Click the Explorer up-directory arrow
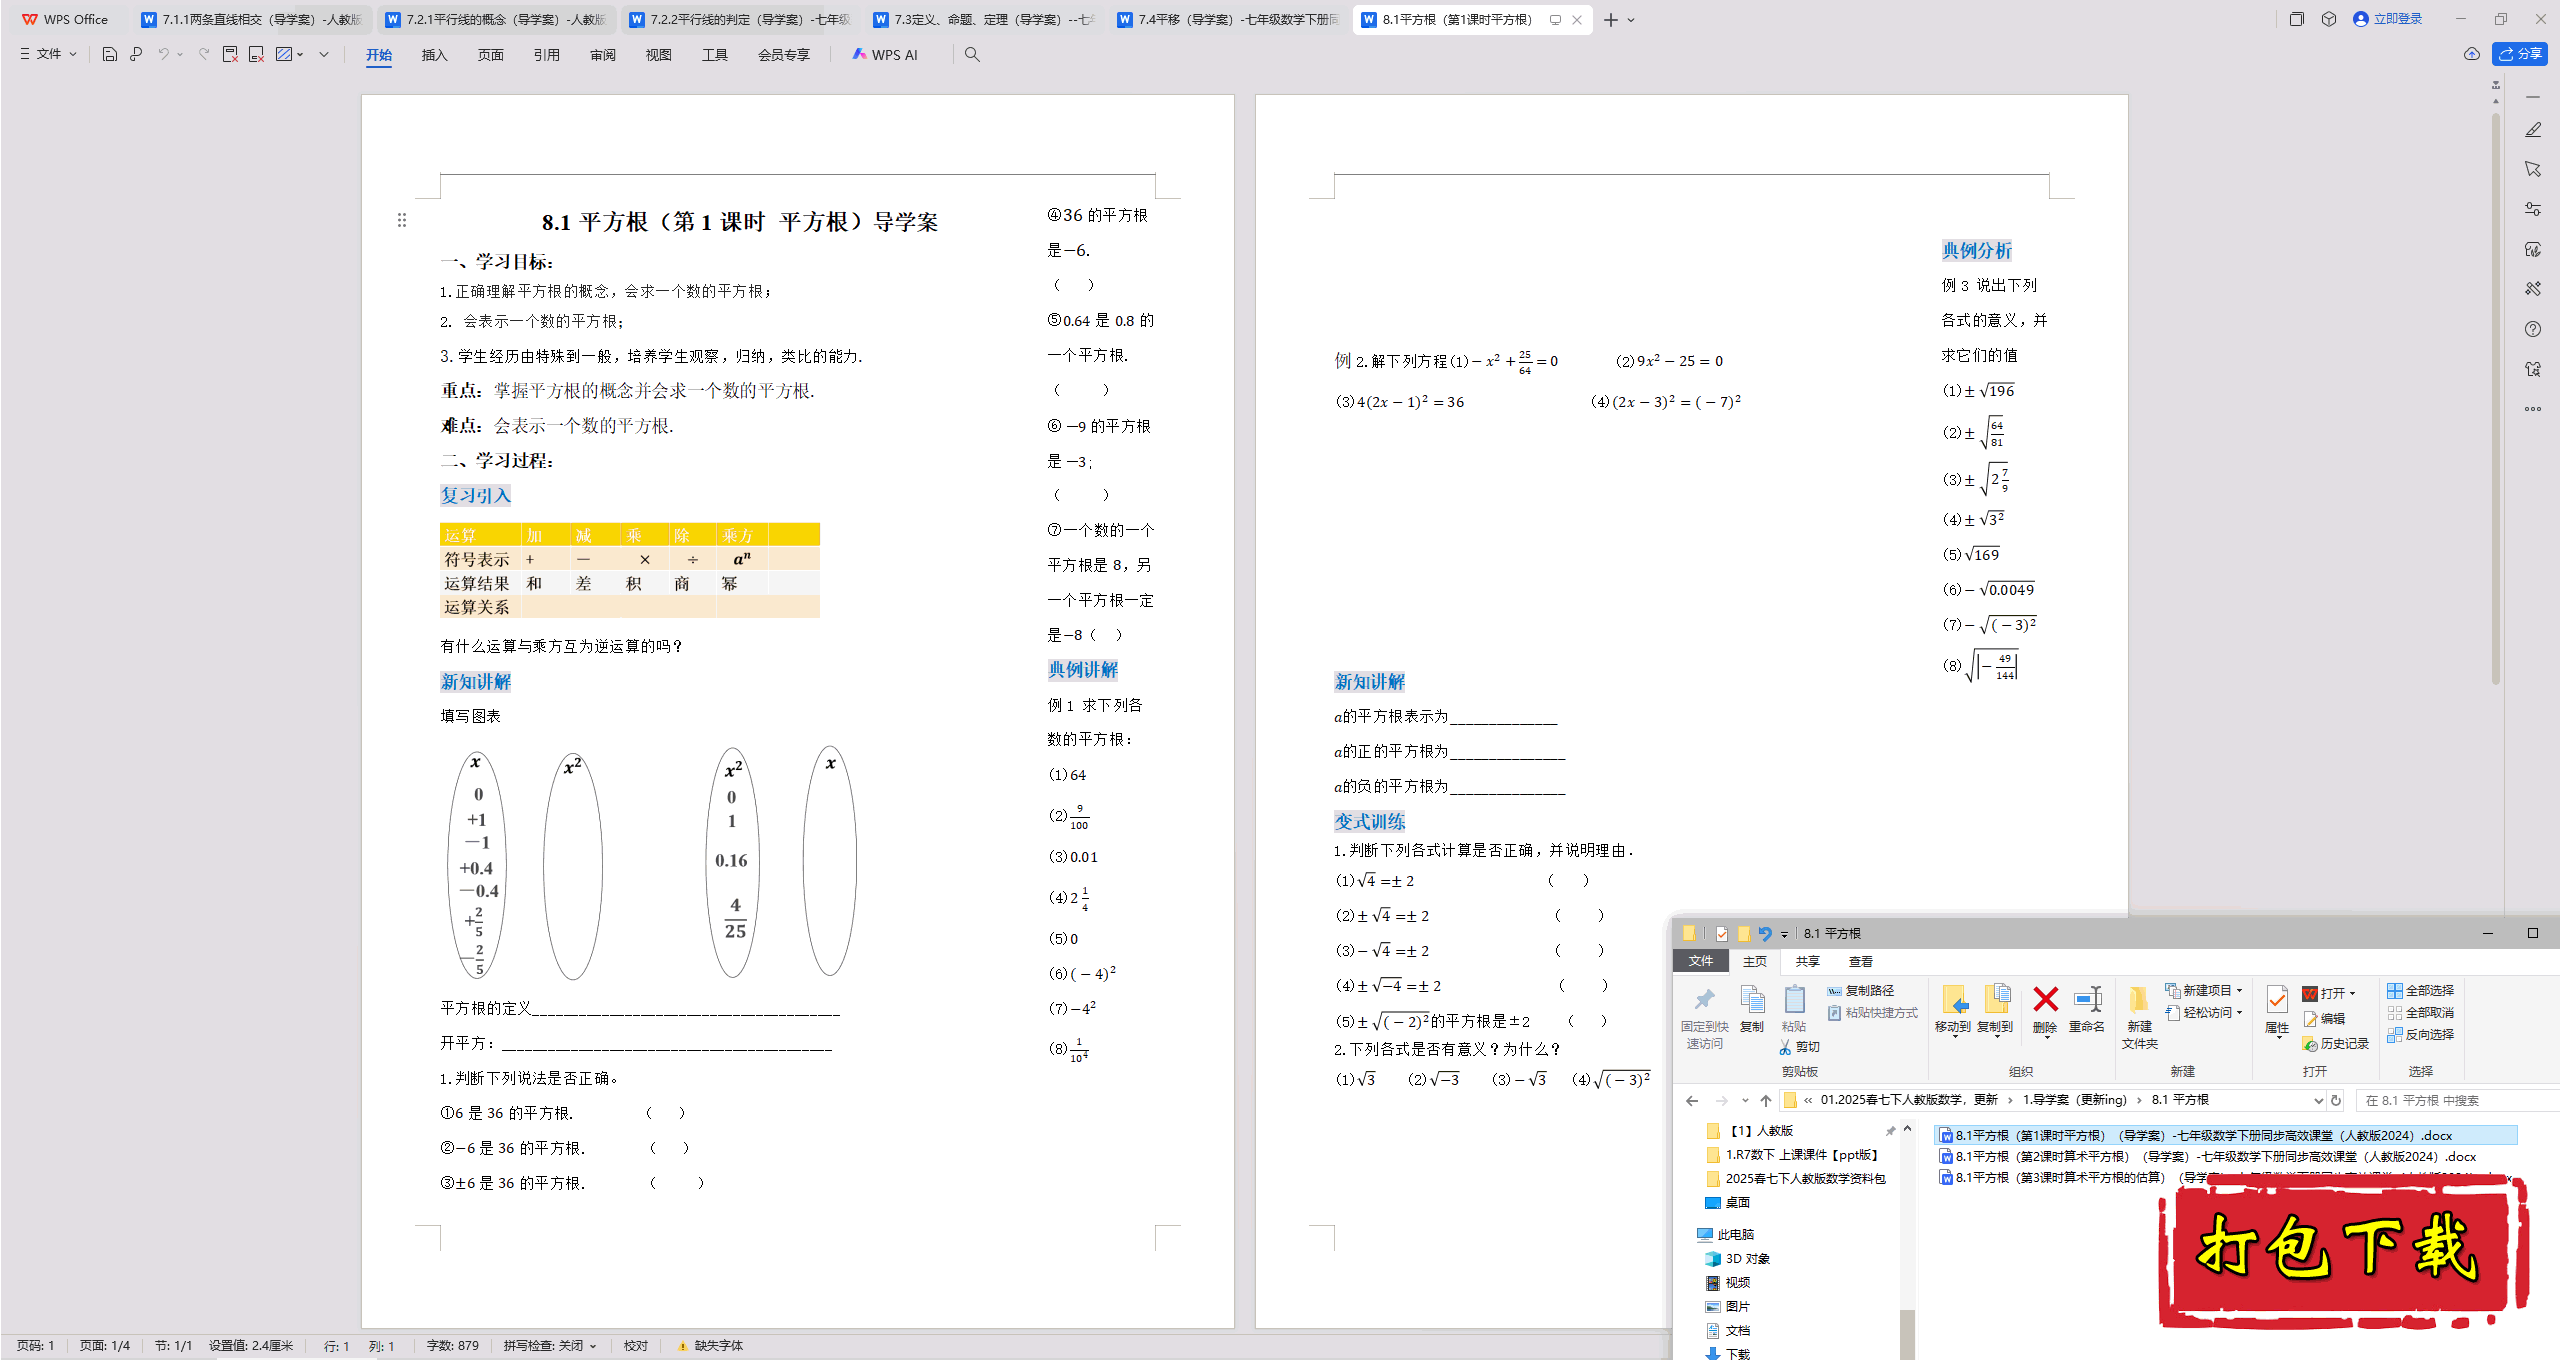This screenshot has height=1360, width=2560. pos(1766,1100)
